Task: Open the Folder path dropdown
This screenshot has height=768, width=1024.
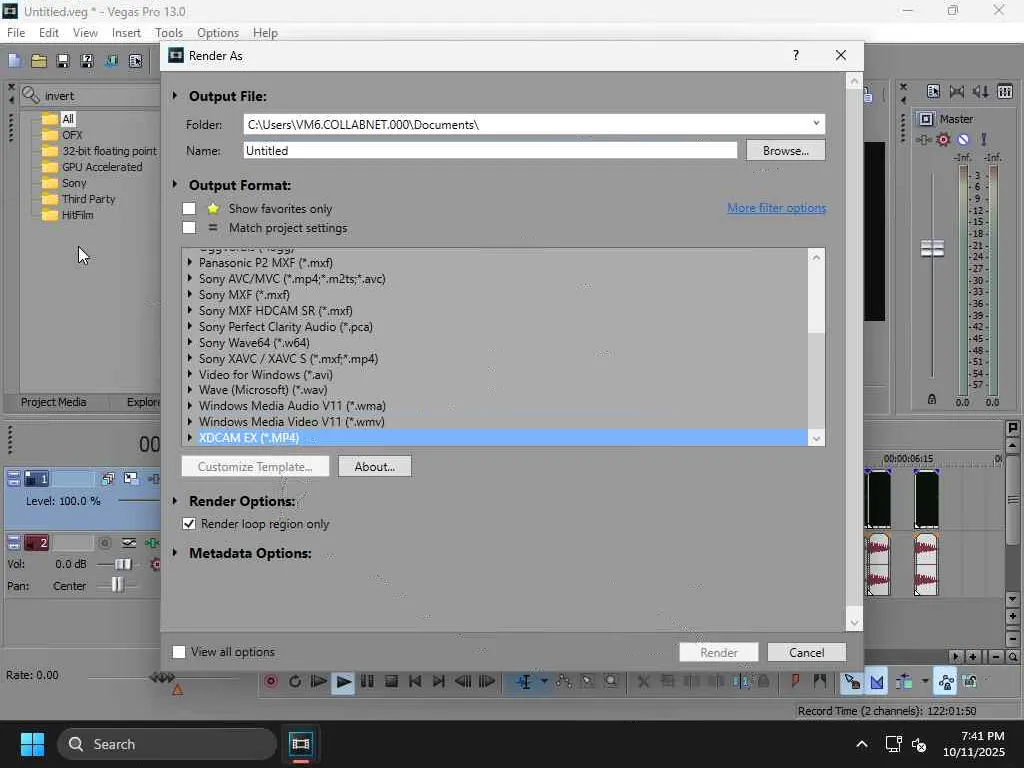Action: pyautogui.click(x=816, y=123)
